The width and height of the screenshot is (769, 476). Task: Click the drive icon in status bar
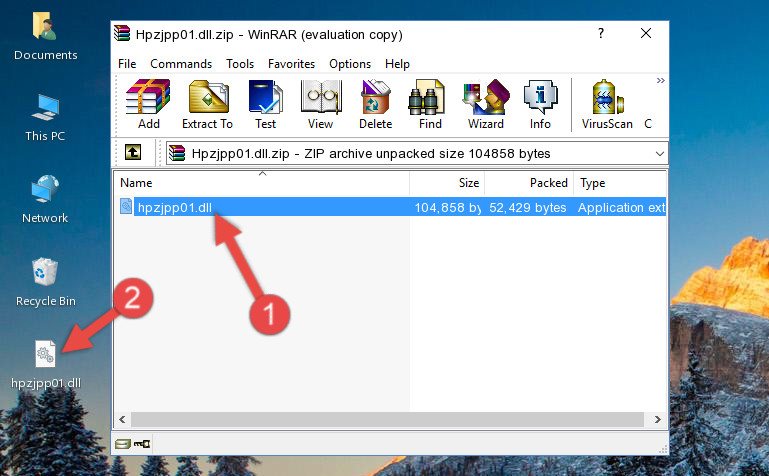pyautogui.click(x=123, y=444)
